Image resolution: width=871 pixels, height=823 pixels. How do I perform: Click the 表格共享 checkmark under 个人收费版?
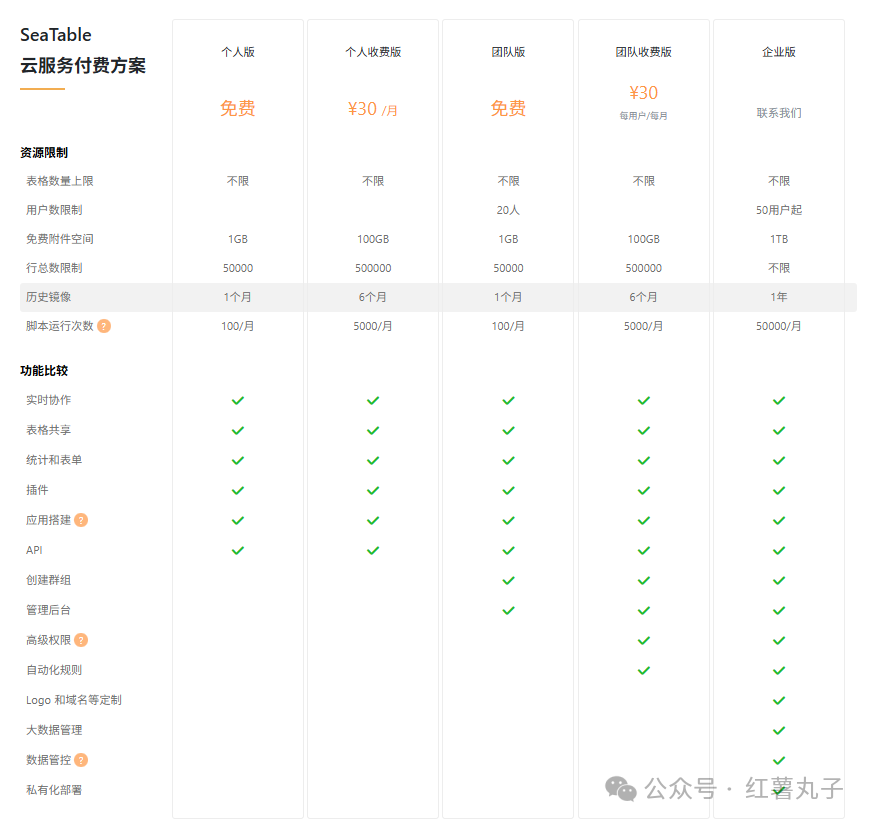(x=373, y=430)
